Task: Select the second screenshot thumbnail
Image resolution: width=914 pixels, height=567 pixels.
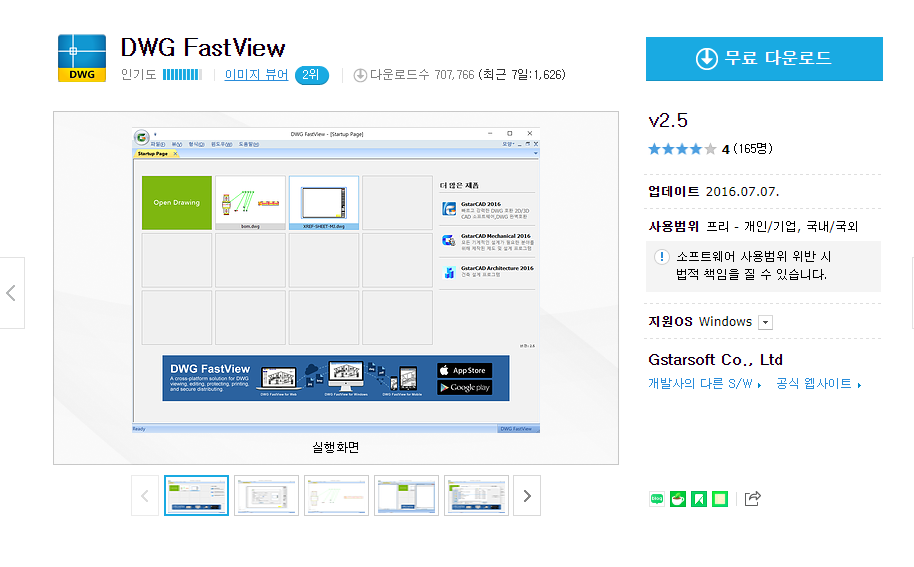Action: pyautogui.click(x=266, y=496)
